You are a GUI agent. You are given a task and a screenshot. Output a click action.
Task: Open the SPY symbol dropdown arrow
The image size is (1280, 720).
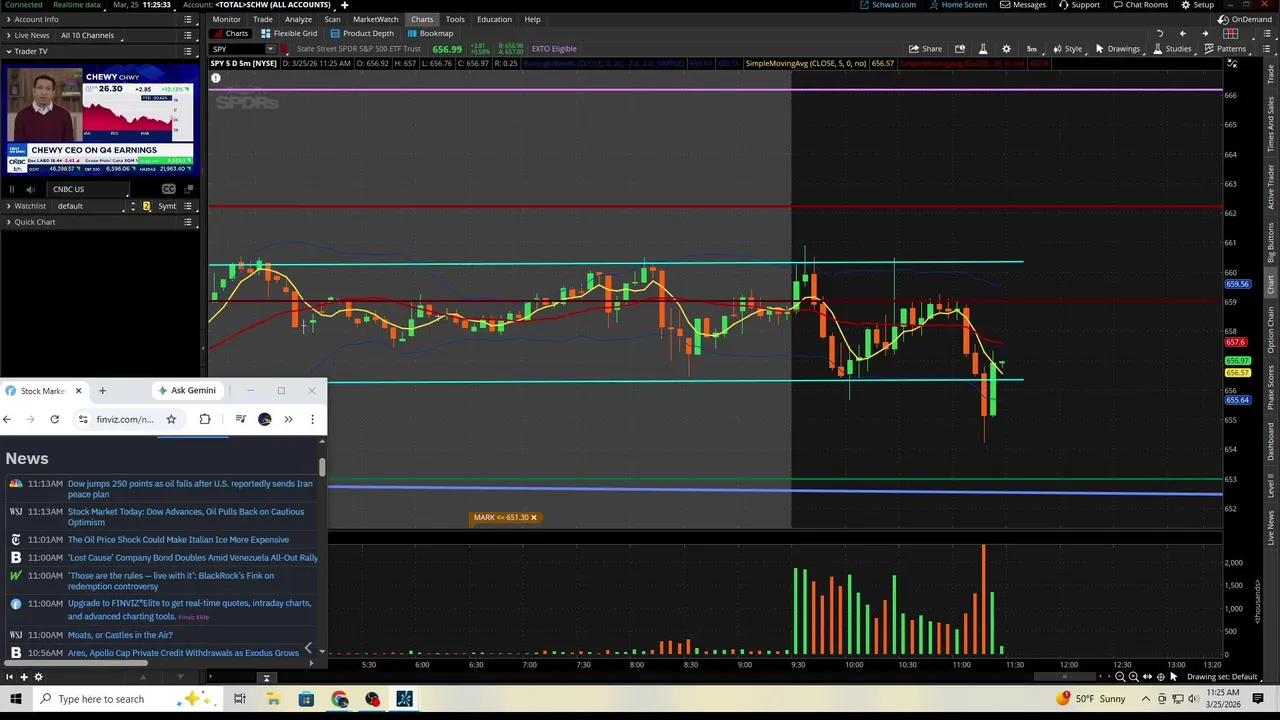[x=269, y=49]
